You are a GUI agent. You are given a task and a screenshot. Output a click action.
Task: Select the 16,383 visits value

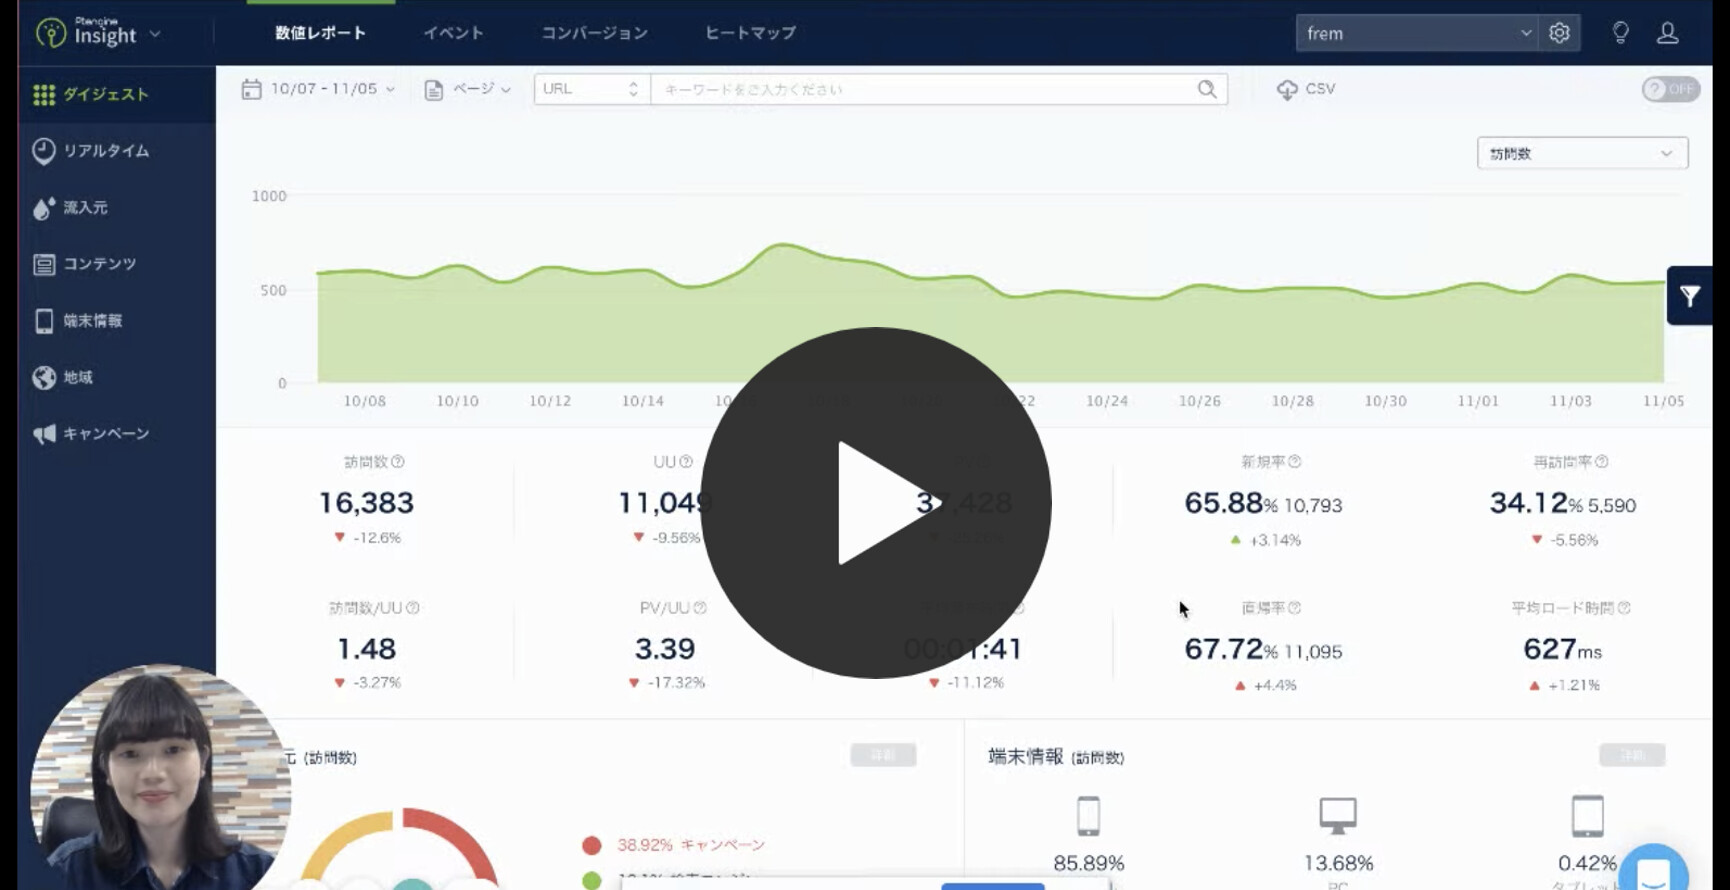[x=366, y=503]
